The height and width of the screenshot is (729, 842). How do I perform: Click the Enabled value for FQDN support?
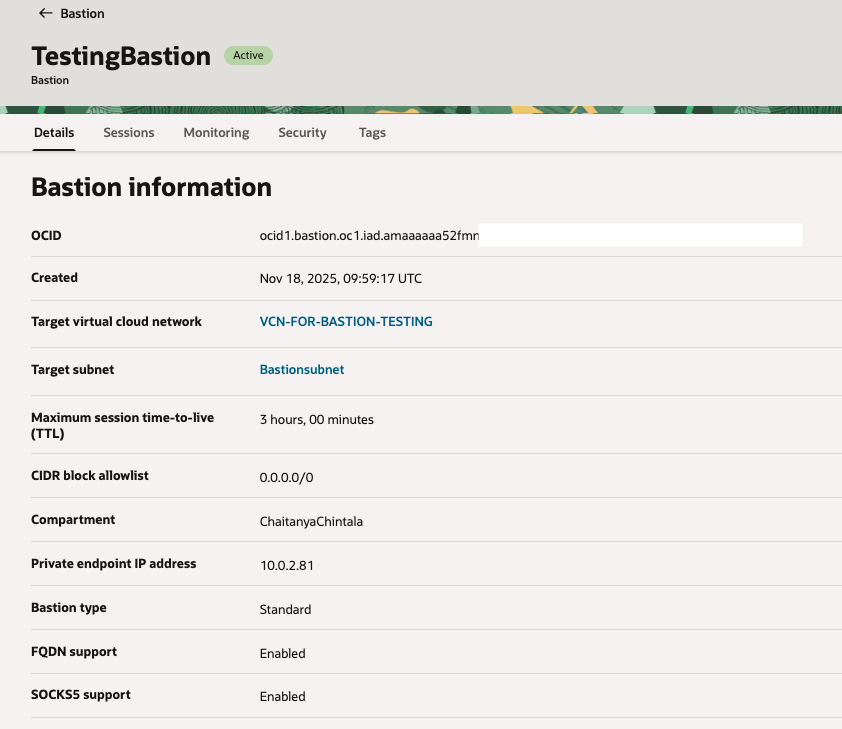(282, 654)
